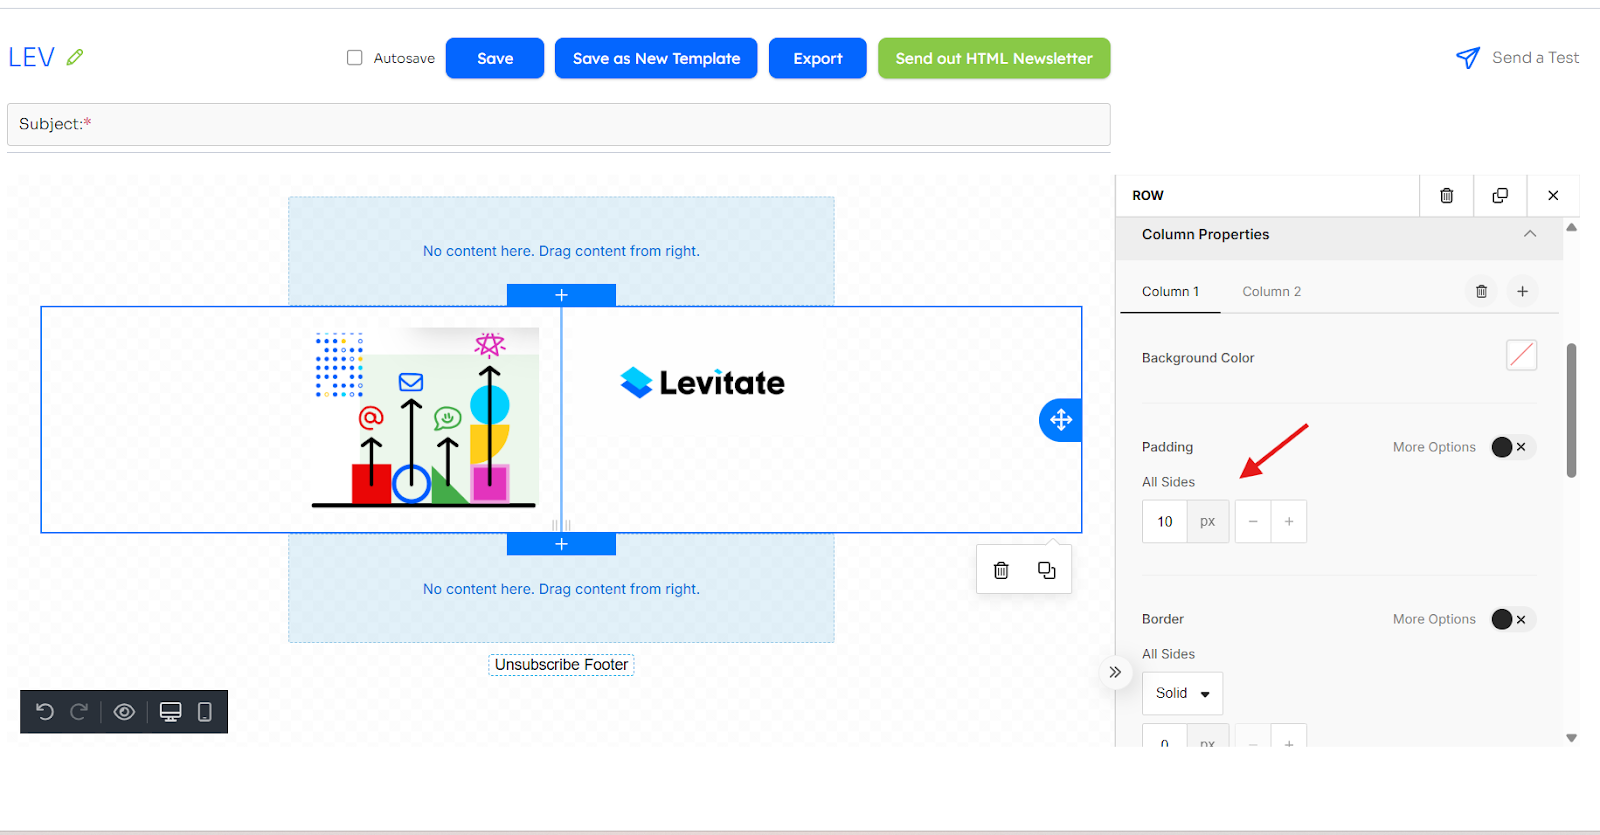Toggle preview with the eye icon
The image size is (1600, 835).
(x=124, y=712)
